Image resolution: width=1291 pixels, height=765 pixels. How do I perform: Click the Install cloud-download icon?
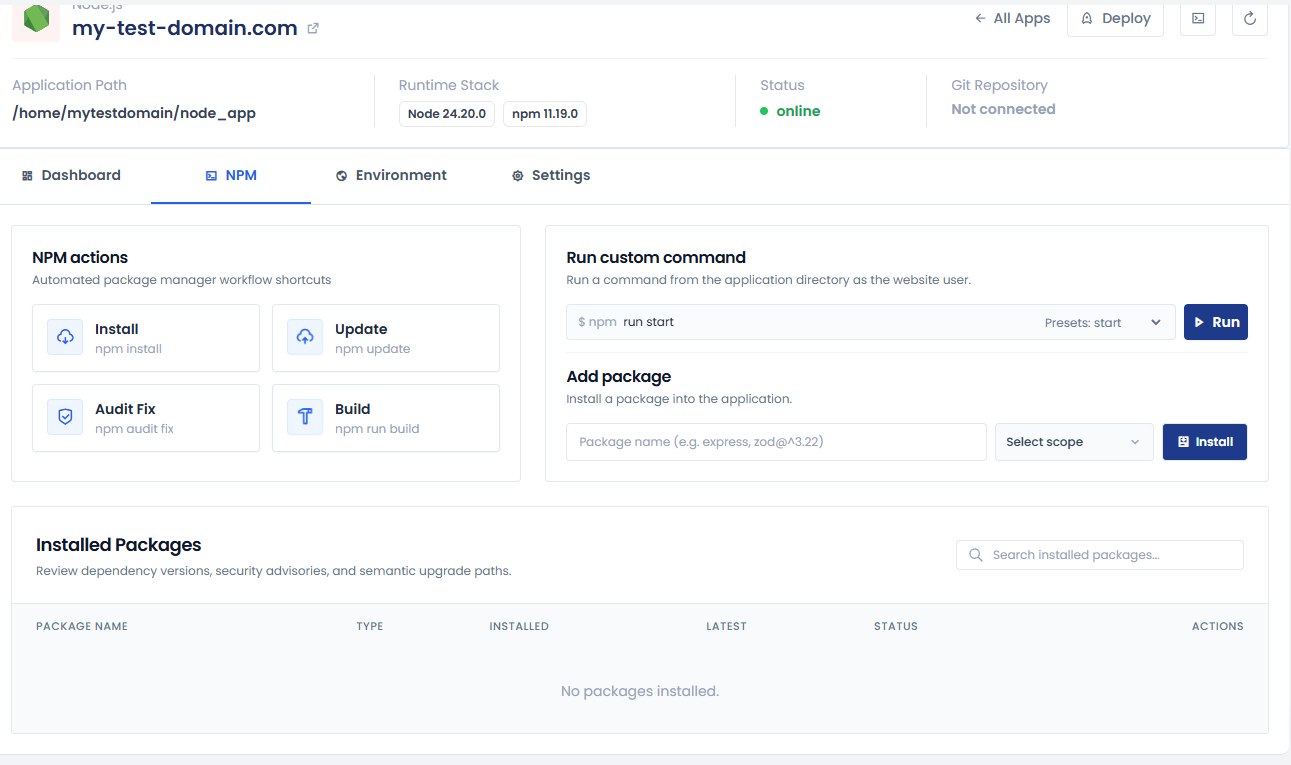coord(65,337)
